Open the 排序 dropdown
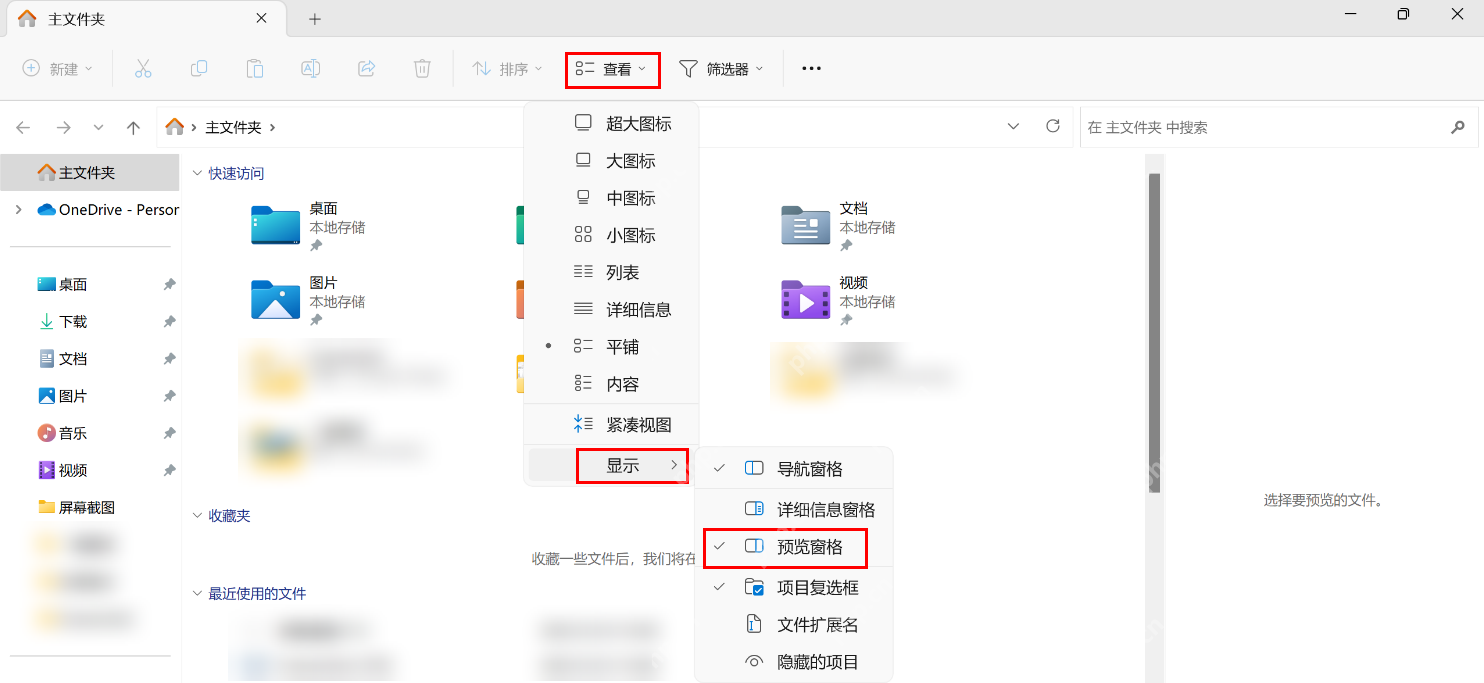The image size is (1484, 683). 508,68
